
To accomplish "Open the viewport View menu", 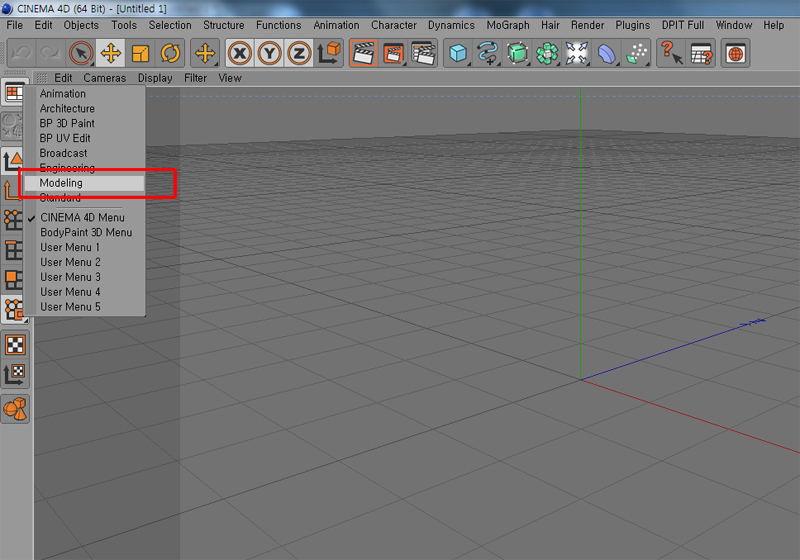I will coord(230,78).
